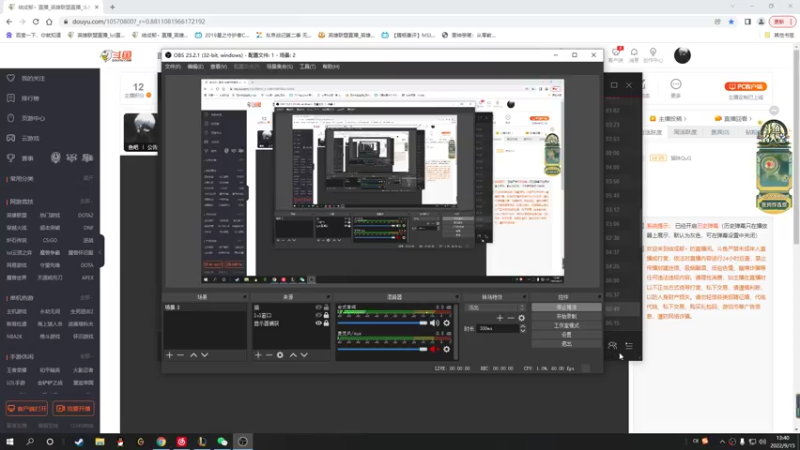Remove the selected scene with minus icon

(x=181, y=355)
